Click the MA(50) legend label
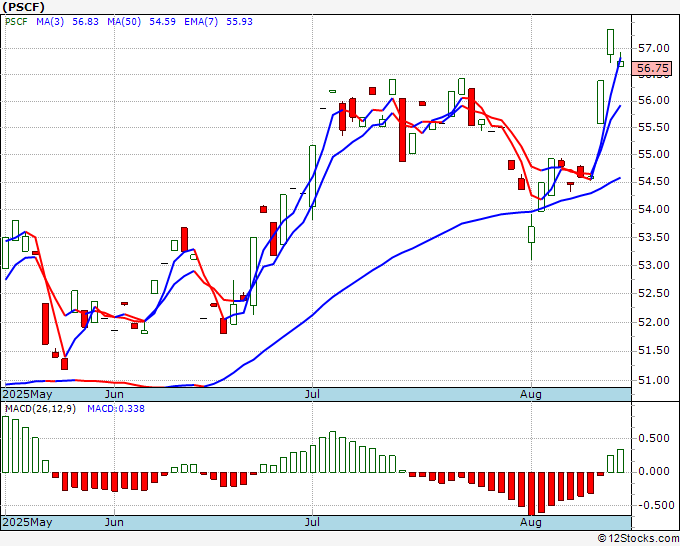The width and height of the screenshot is (680, 546). coord(124,22)
